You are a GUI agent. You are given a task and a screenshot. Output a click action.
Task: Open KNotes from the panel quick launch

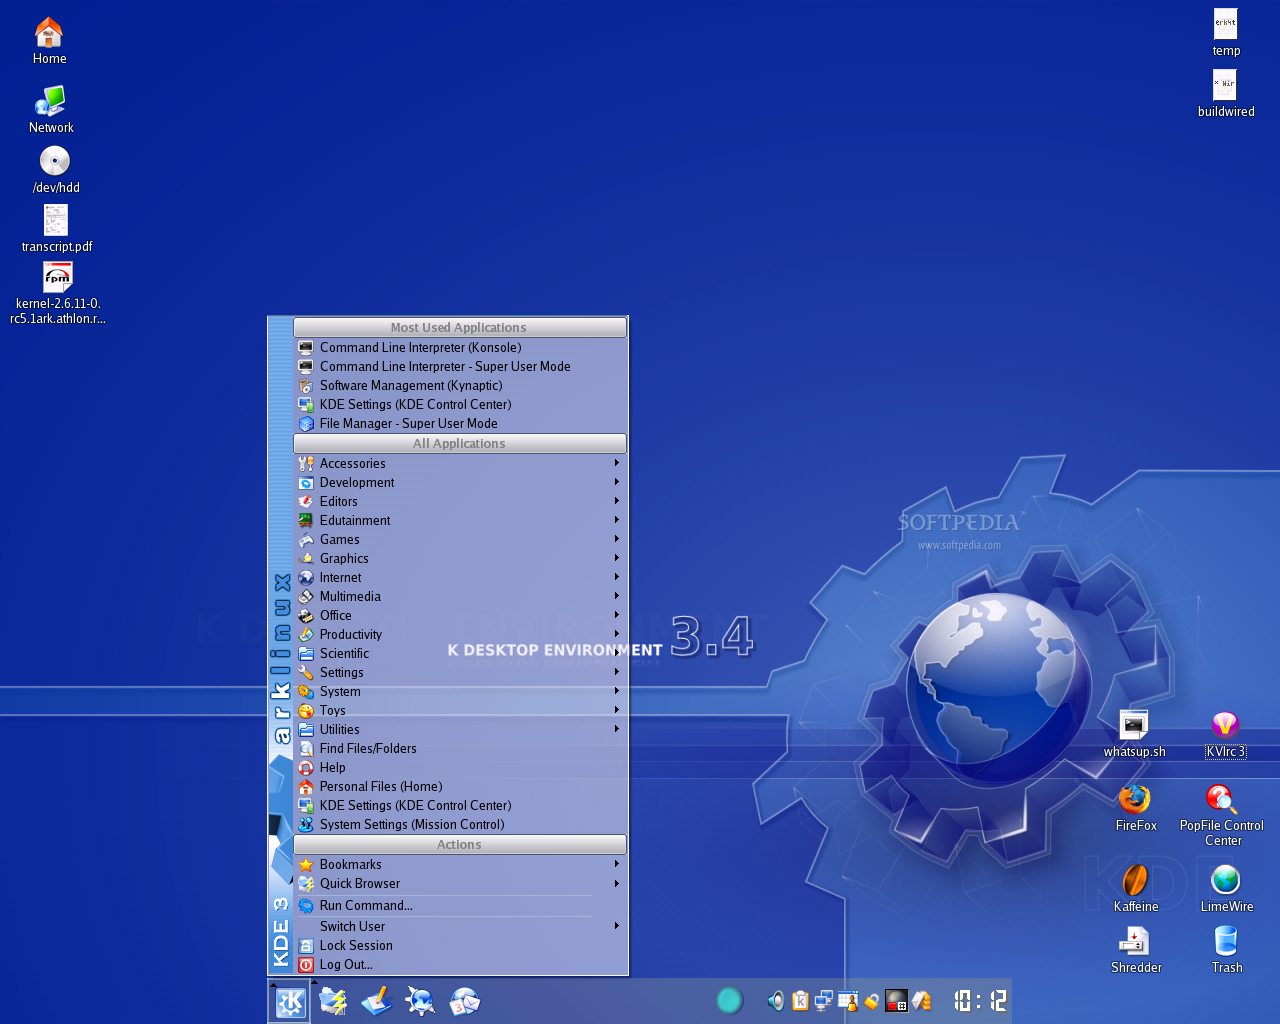coord(376,1000)
